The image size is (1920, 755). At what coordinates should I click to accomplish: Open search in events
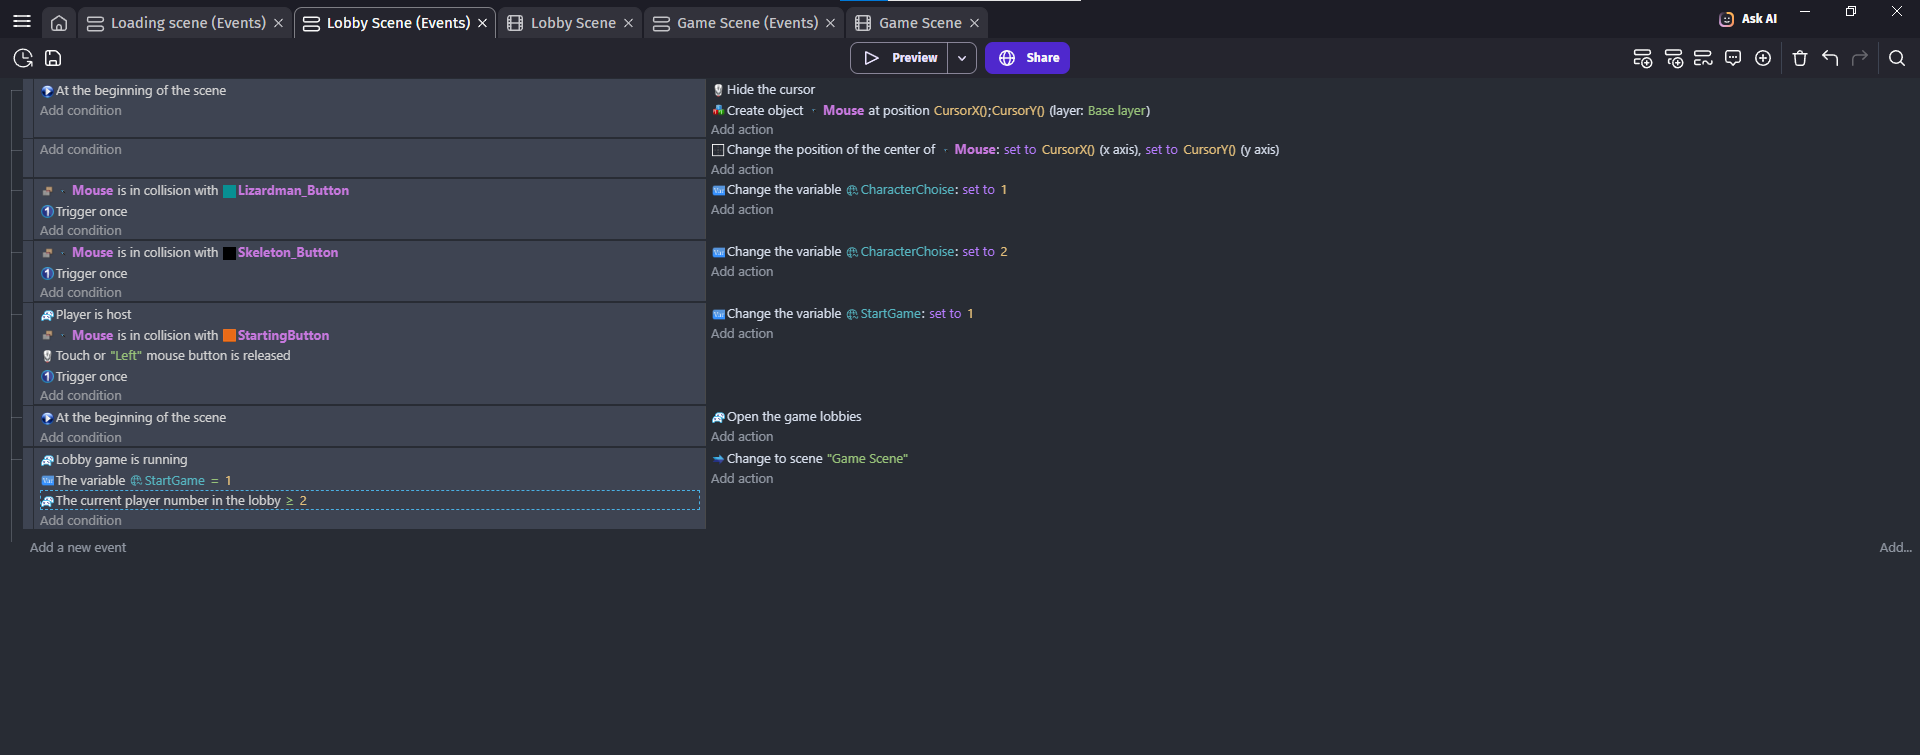click(1897, 58)
